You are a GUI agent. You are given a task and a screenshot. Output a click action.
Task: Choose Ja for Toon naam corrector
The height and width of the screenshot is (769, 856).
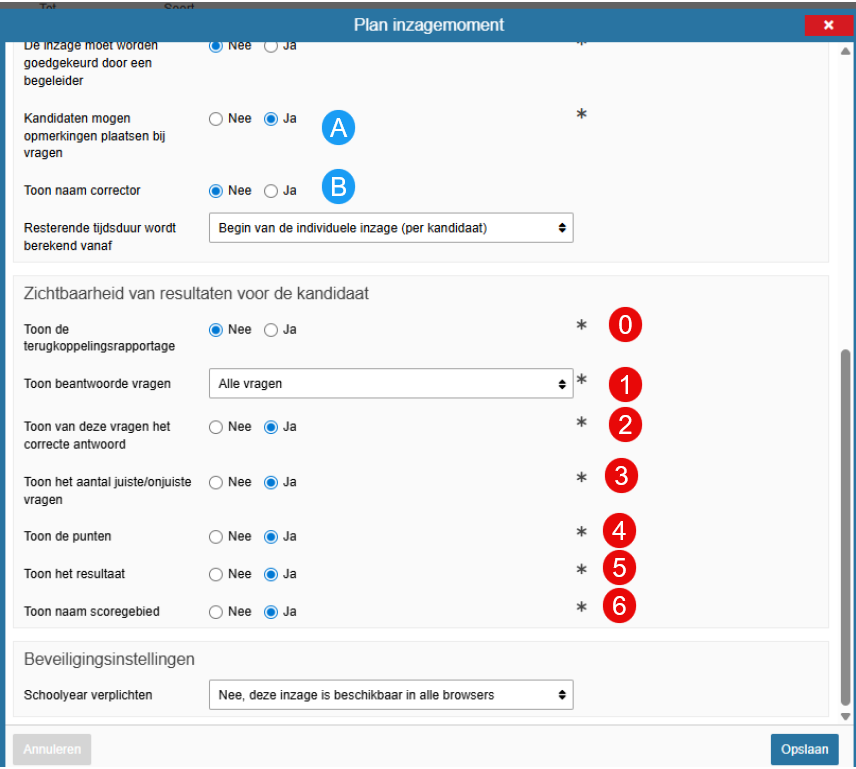pos(271,191)
